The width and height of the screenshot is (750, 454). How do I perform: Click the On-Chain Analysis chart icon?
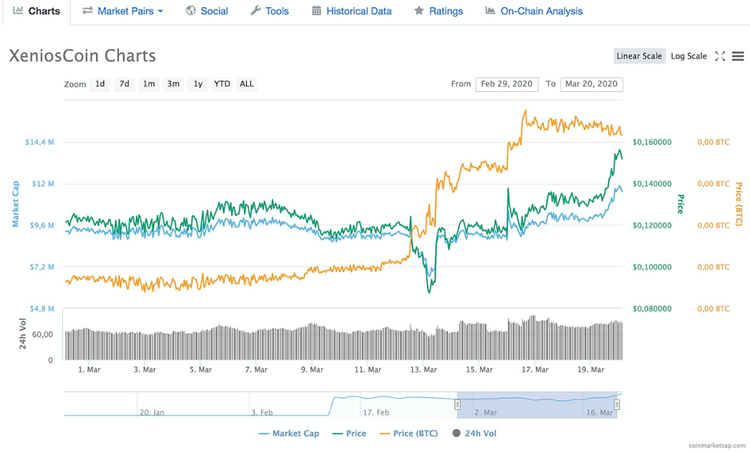pos(490,11)
